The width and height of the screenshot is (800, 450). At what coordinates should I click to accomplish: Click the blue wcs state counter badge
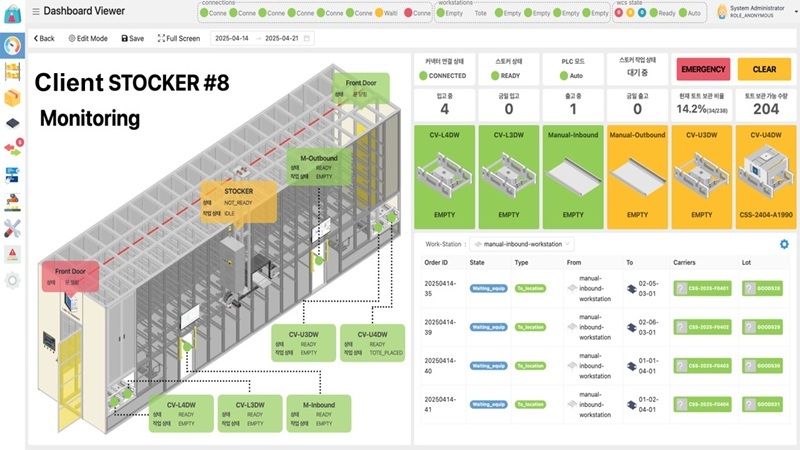[x=642, y=13]
